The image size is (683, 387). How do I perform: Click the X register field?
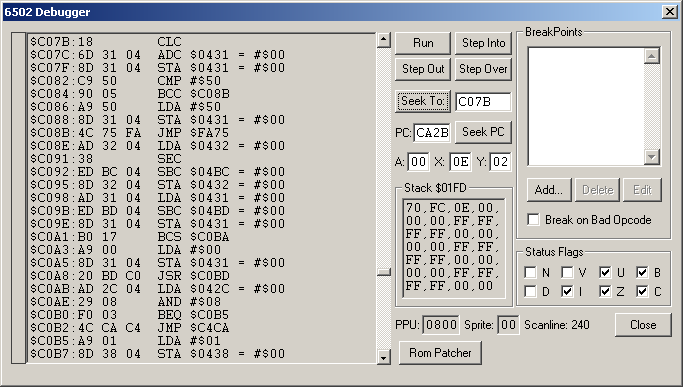click(460, 162)
